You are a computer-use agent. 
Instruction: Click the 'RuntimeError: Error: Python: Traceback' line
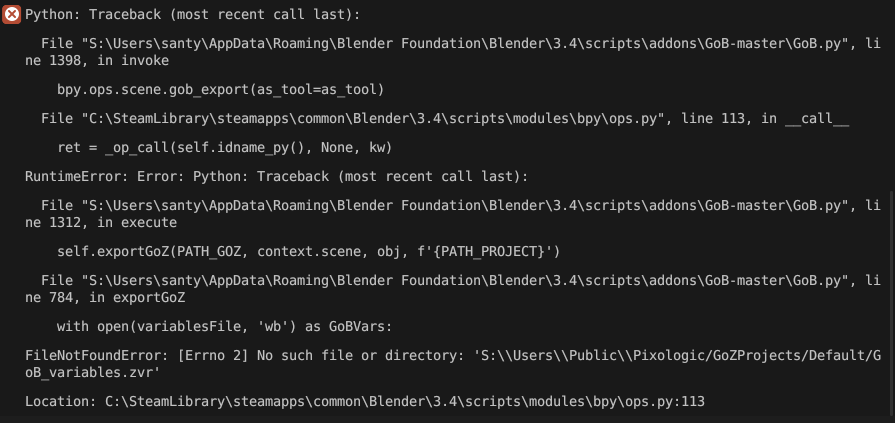(x=276, y=177)
